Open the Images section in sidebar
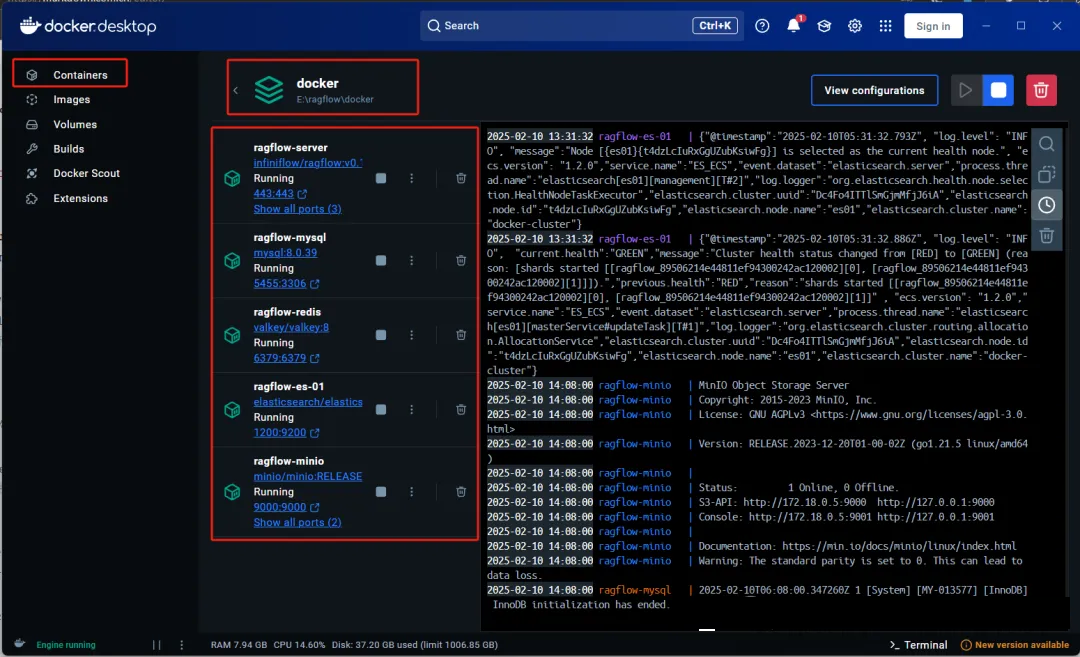Viewport: 1080px width, 657px height. click(71, 99)
